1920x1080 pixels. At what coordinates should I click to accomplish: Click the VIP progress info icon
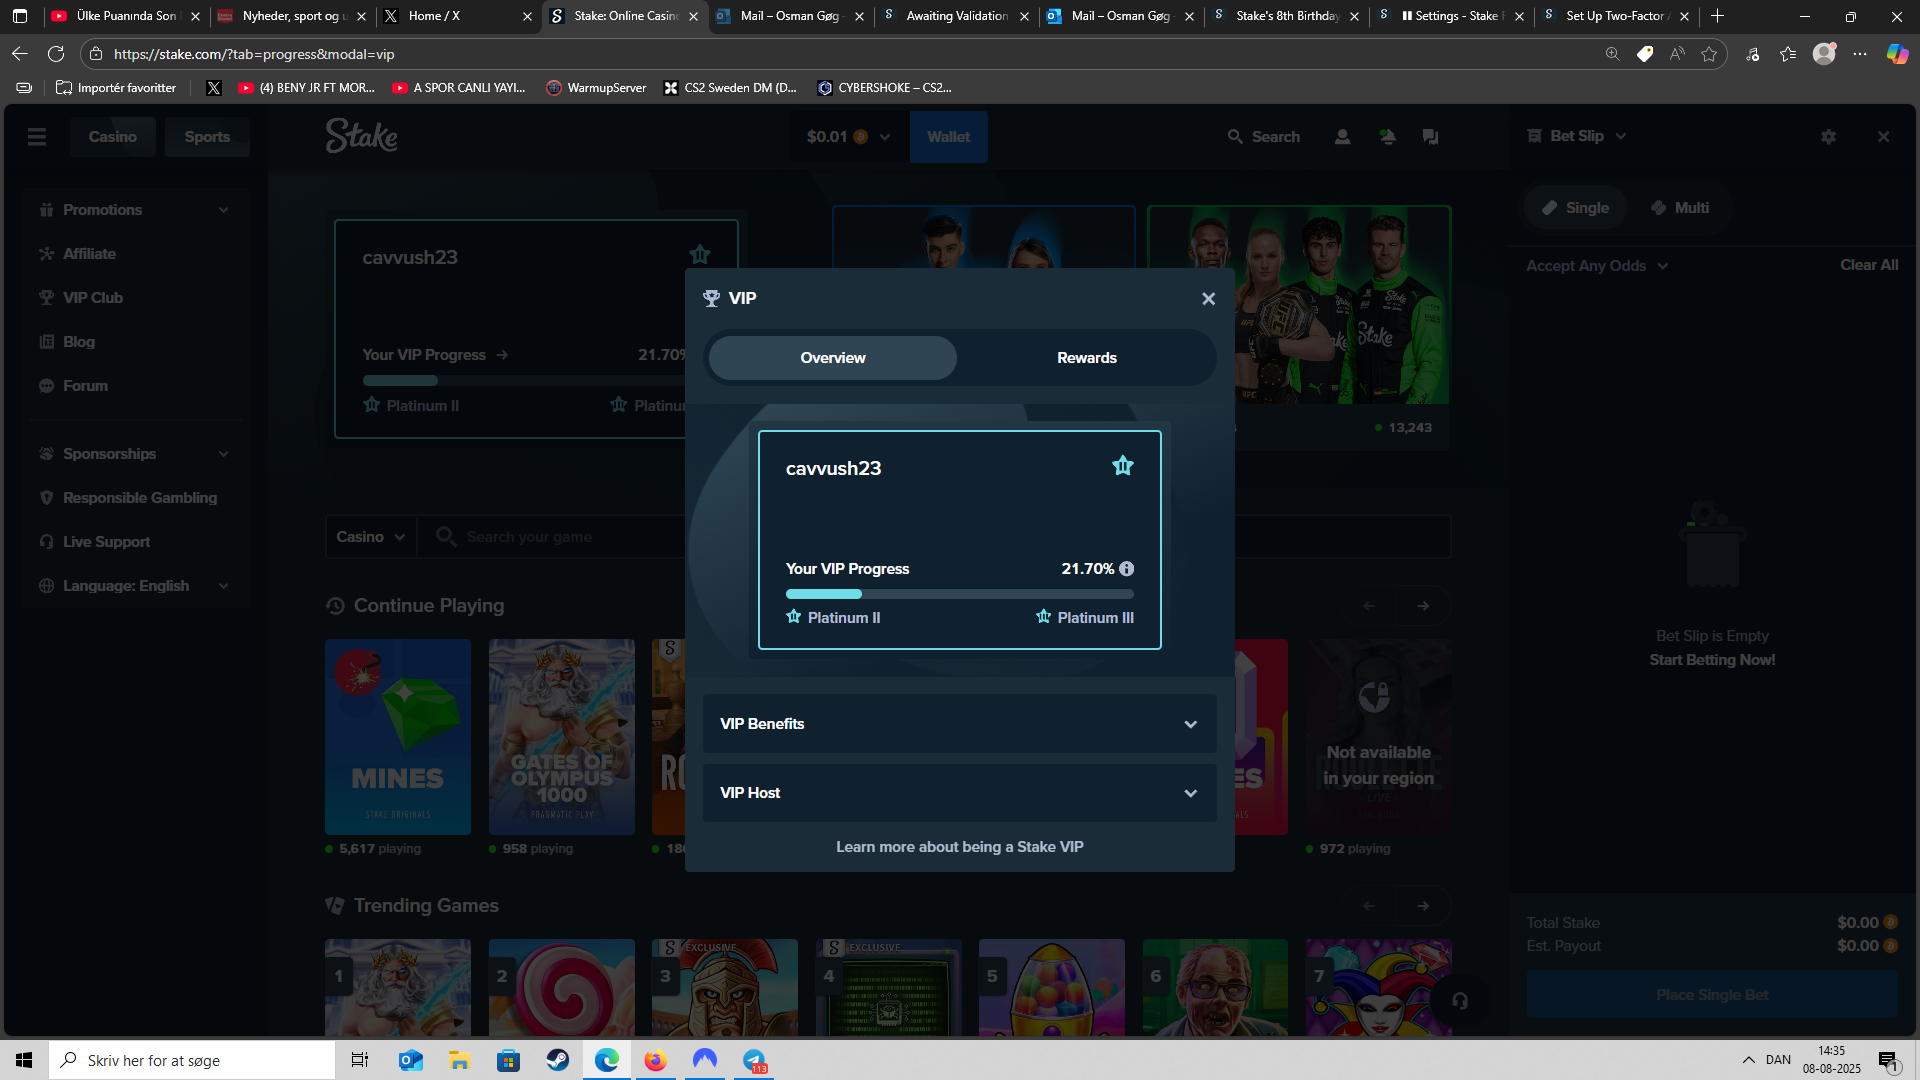pyautogui.click(x=1127, y=569)
